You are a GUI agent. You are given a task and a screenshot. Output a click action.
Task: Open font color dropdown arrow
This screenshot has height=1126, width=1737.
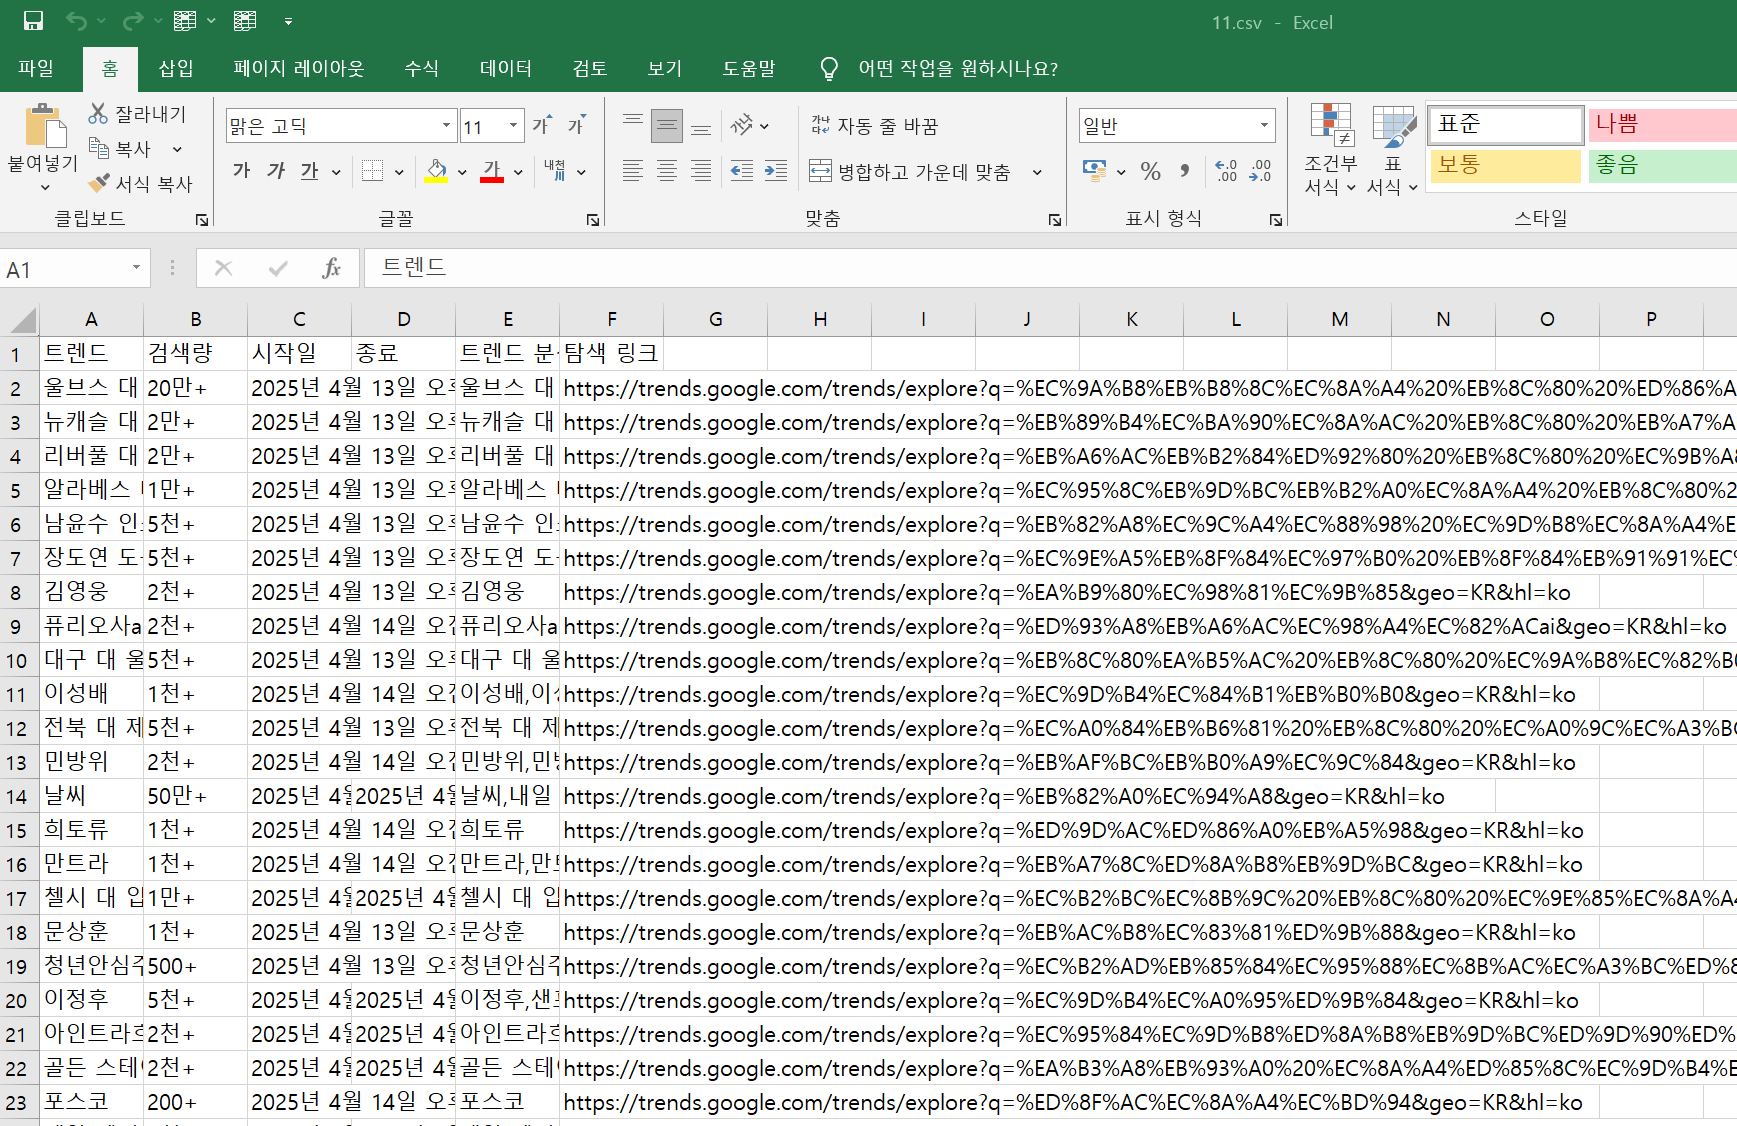click(518, 172)
